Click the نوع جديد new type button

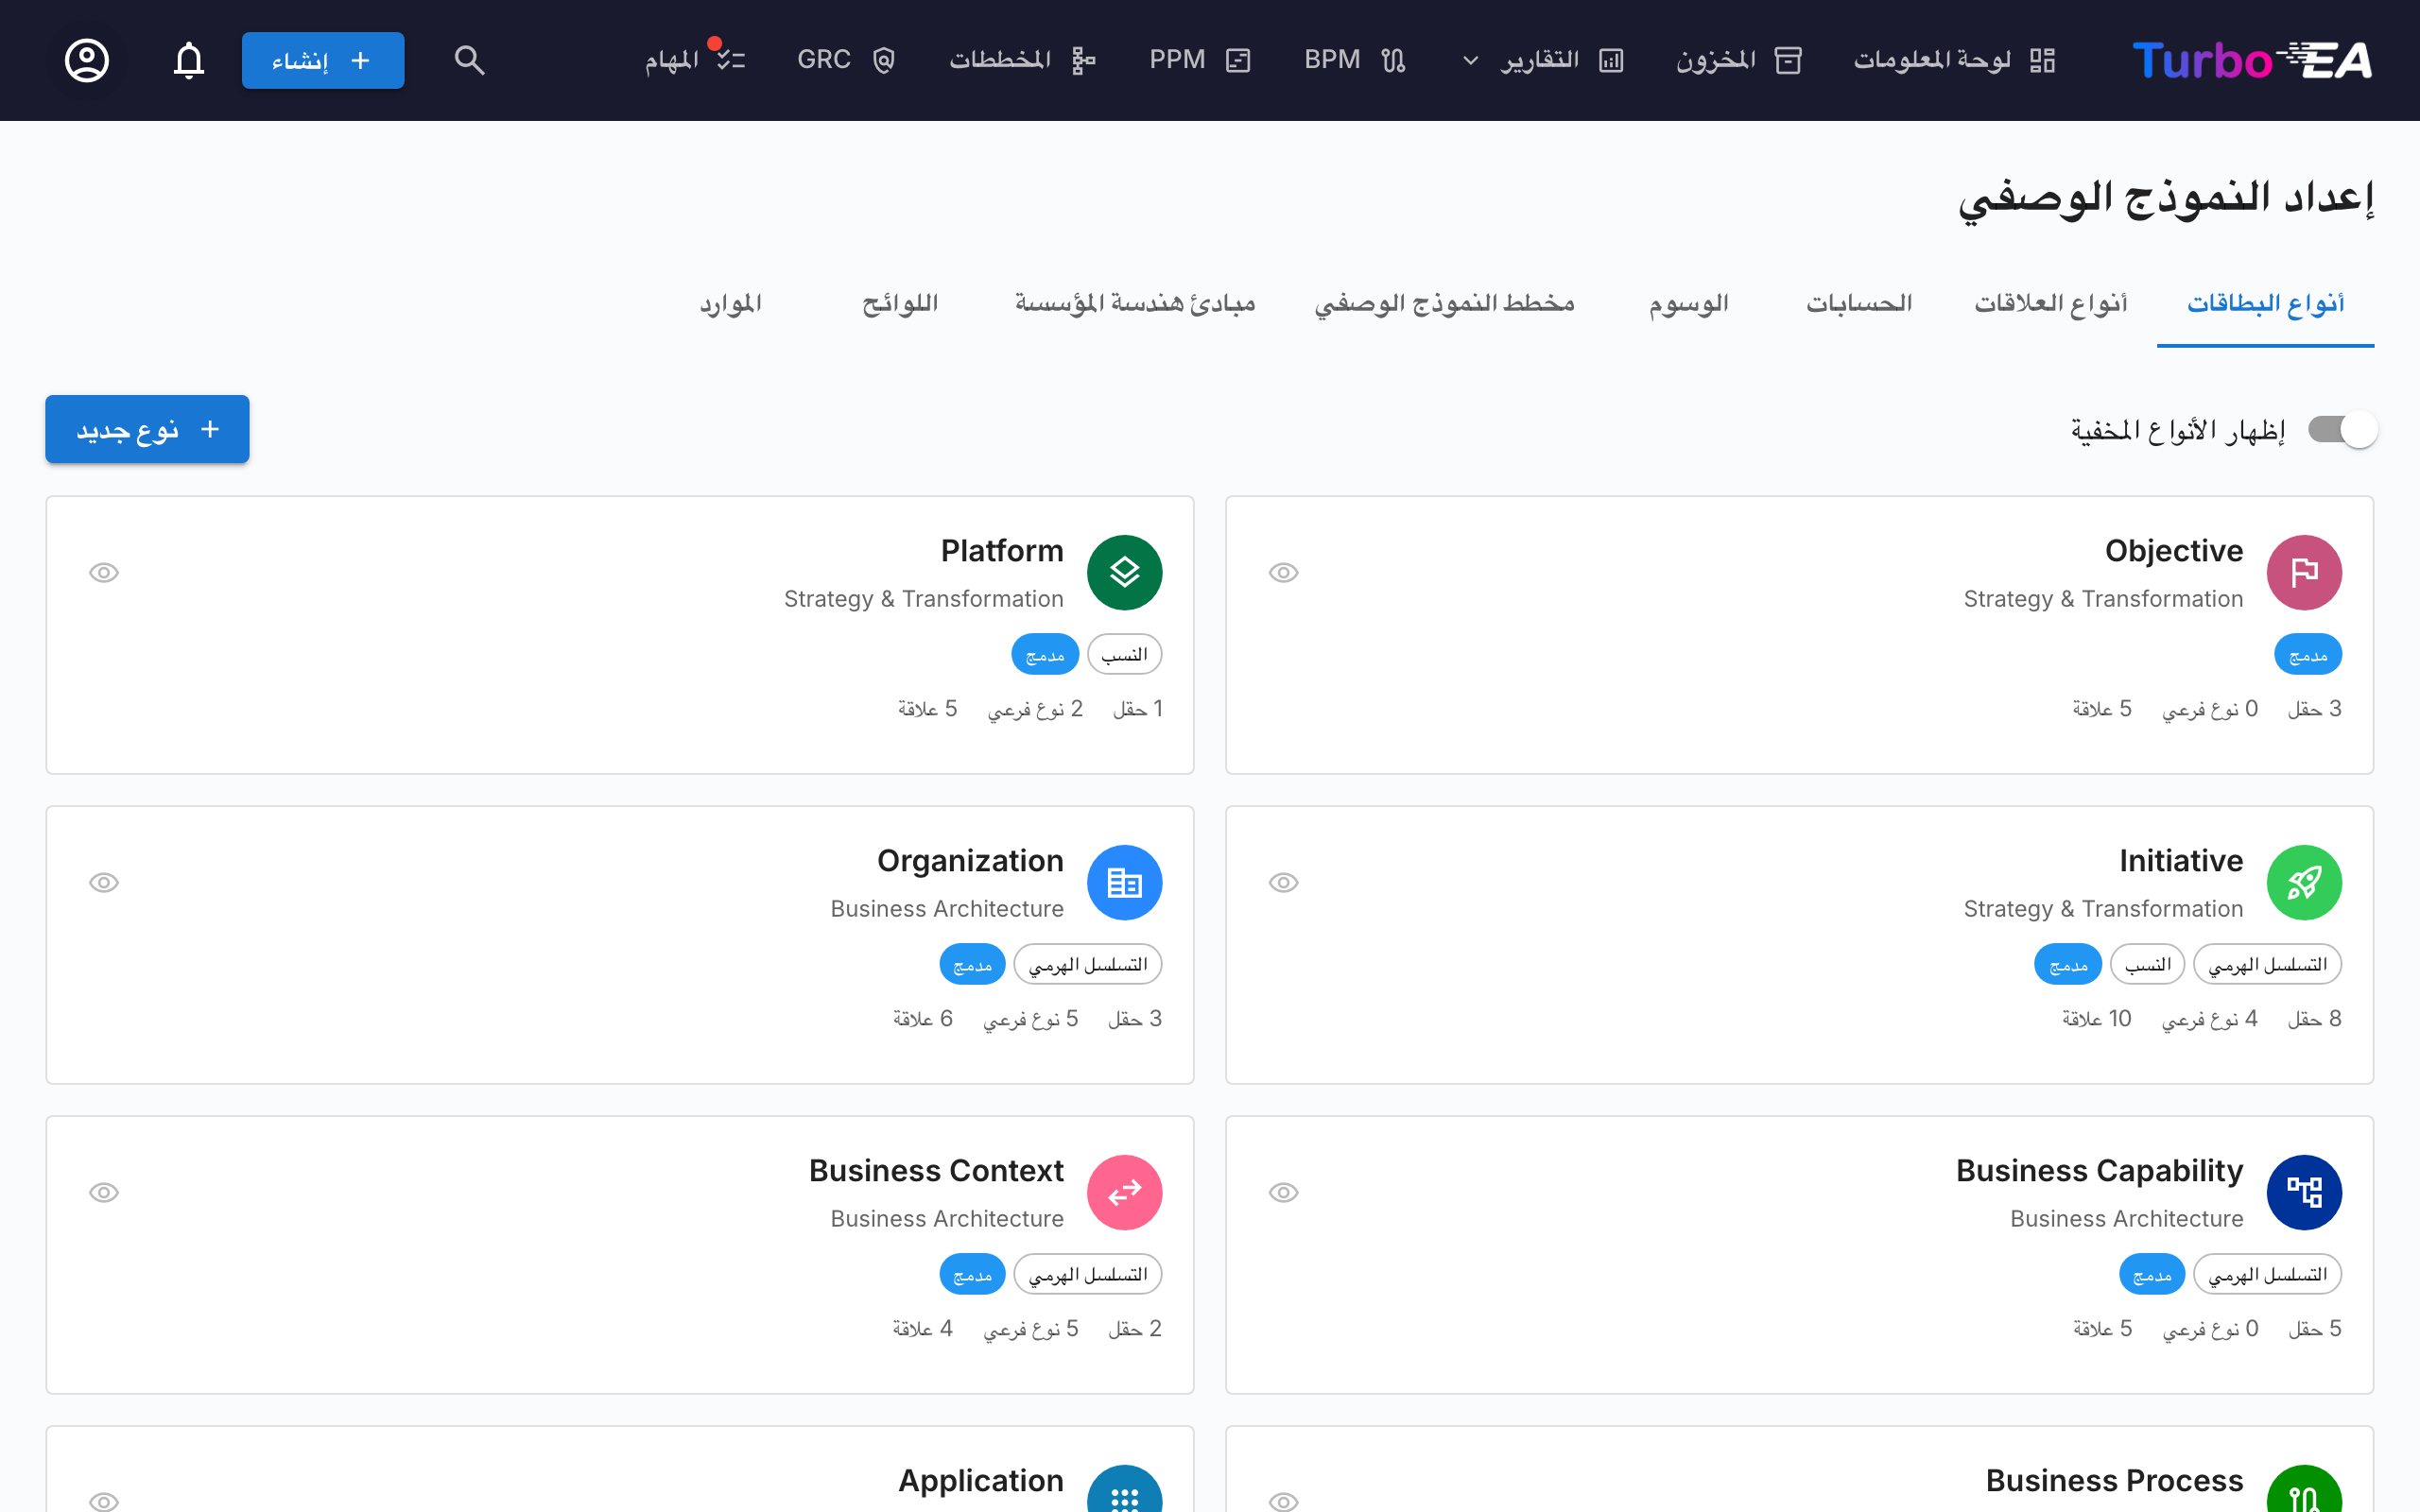click(x=147, y=429)
